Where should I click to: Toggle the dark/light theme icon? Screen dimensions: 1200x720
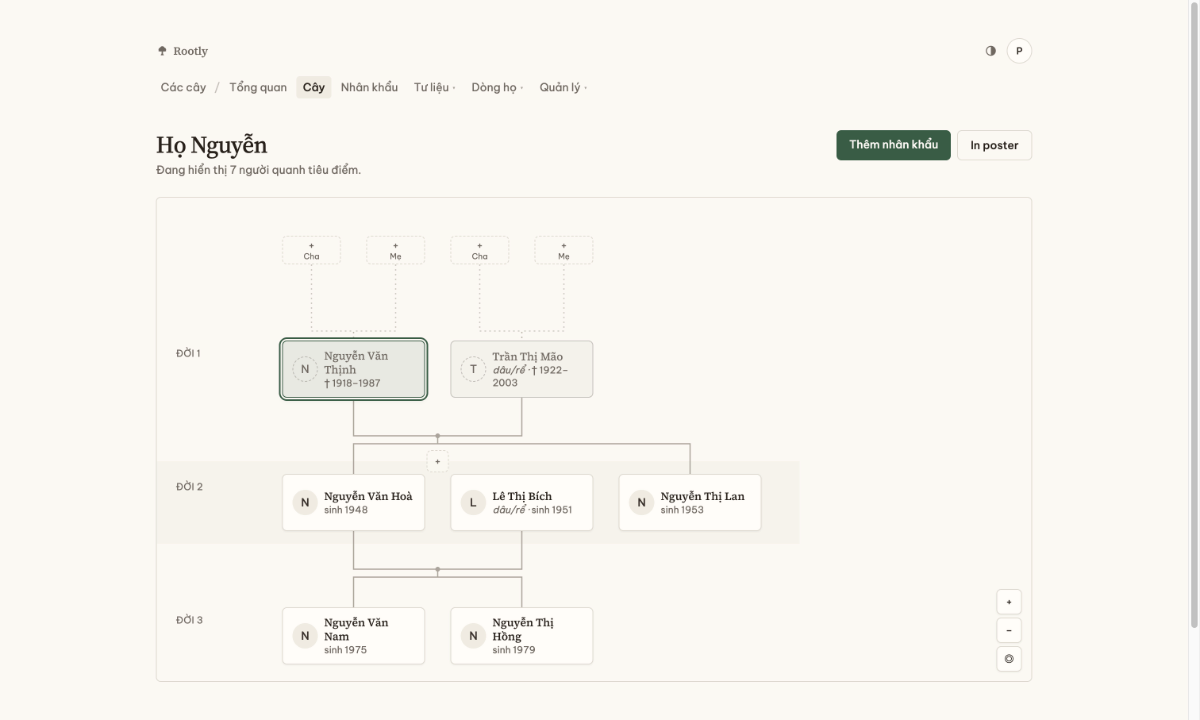click(x=991, y=51)
